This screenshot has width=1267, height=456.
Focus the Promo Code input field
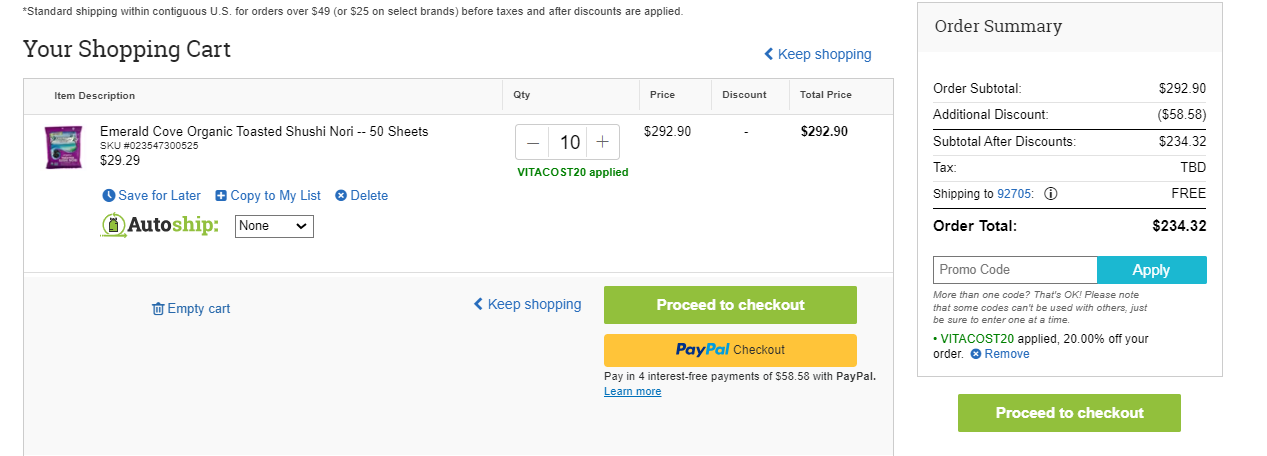pyautogui.click(x=1015, y=270)
